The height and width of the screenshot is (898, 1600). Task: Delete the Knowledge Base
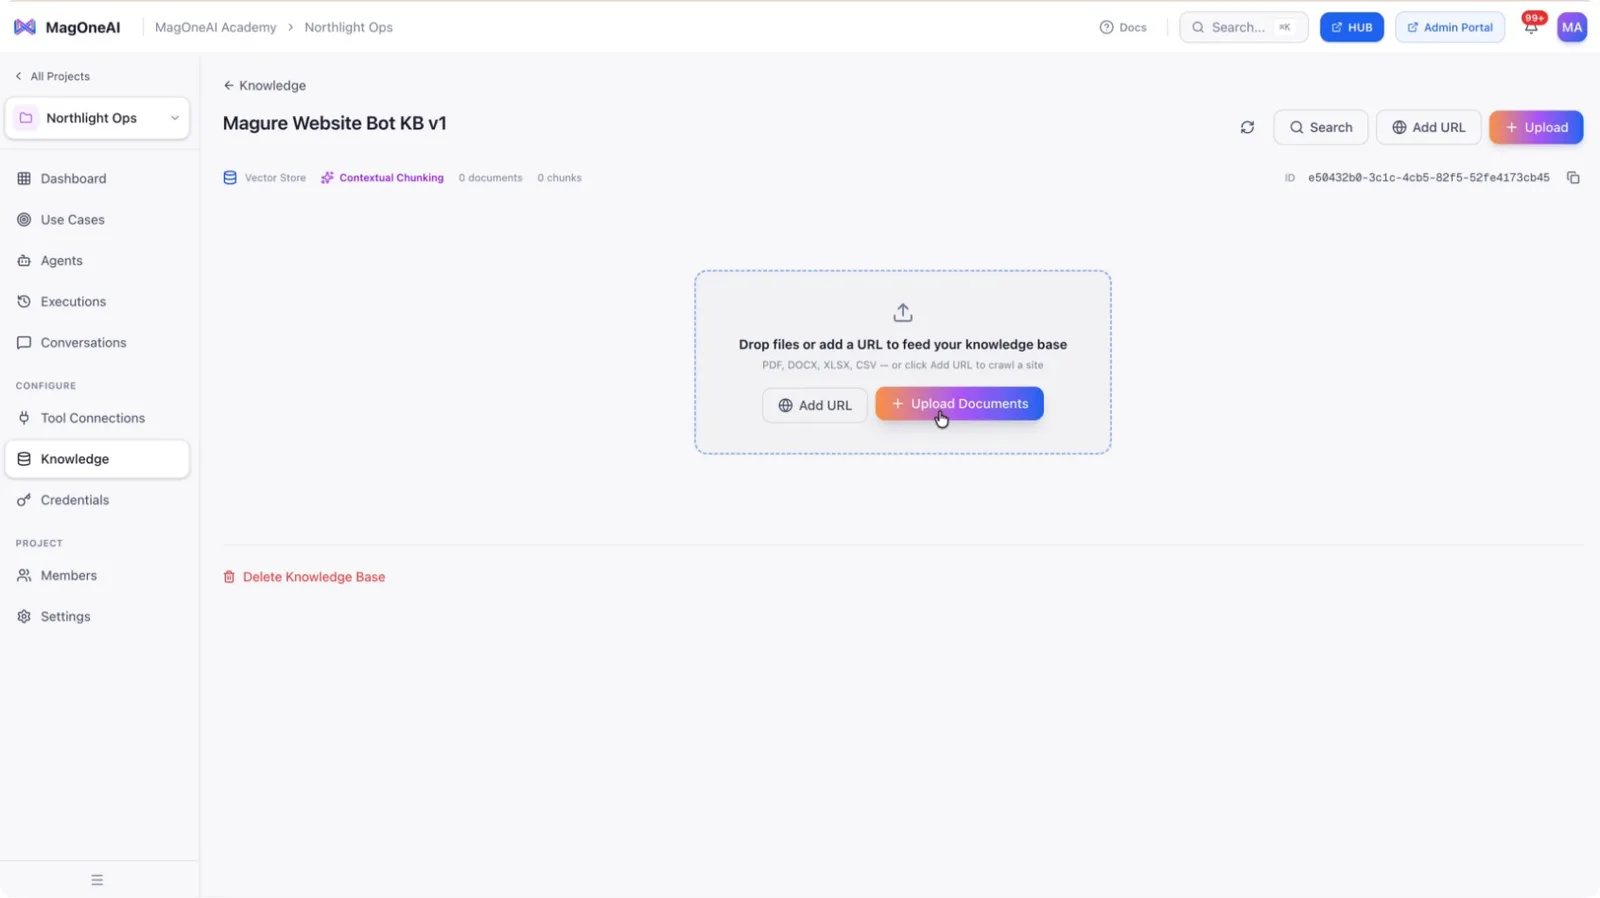tap(304, 577)
